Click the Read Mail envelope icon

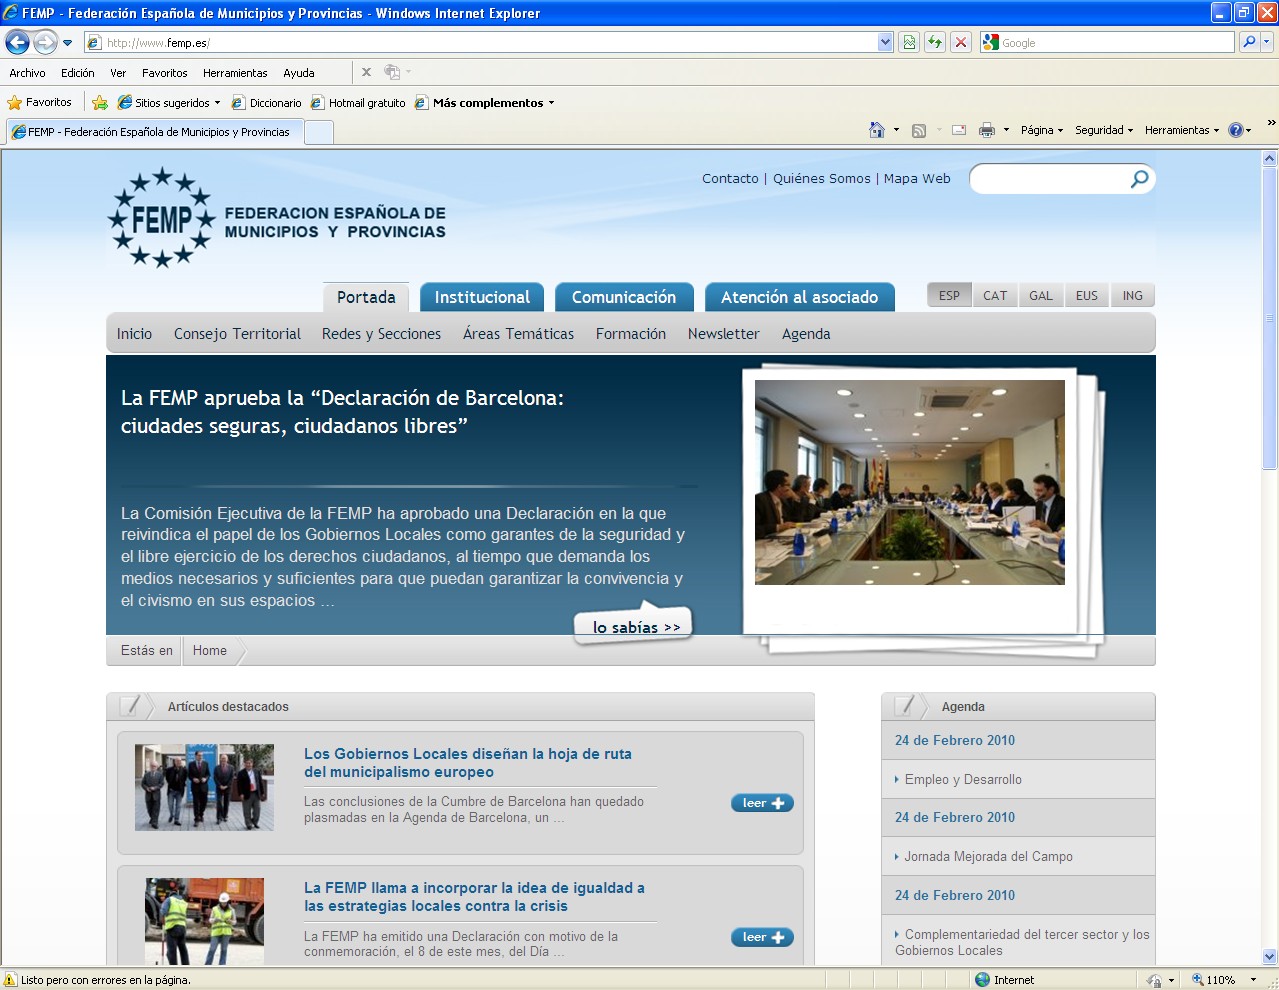coord(957,130)
